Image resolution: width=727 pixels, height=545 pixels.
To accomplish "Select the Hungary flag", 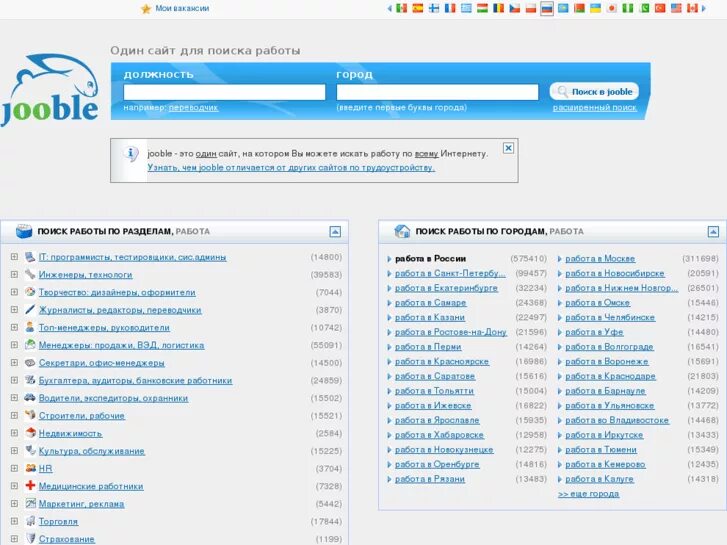I will click(x=482, y=8).
